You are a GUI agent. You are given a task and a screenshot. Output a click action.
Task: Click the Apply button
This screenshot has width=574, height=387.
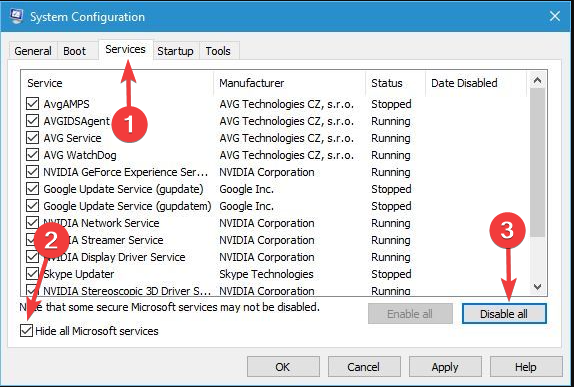point(445,367)
